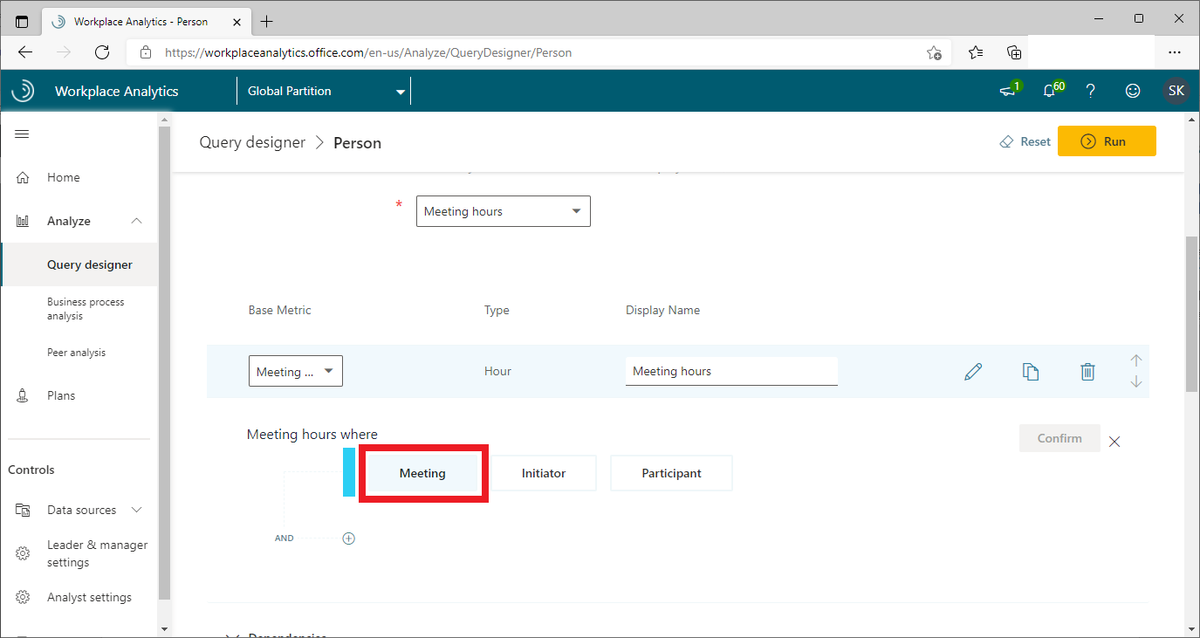The width and height of the screenshot is (1200, 638).
Task: Click the browser Back arrow
Action: coord(25,52)
